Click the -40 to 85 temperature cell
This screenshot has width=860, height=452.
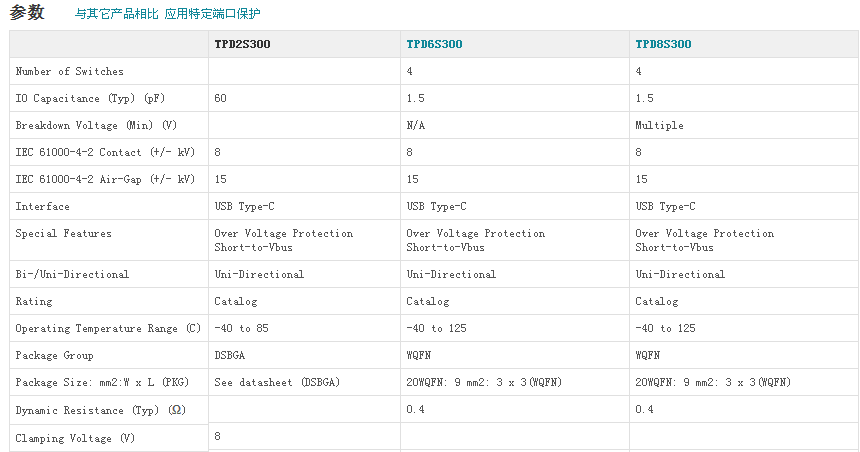click(241, 328)
